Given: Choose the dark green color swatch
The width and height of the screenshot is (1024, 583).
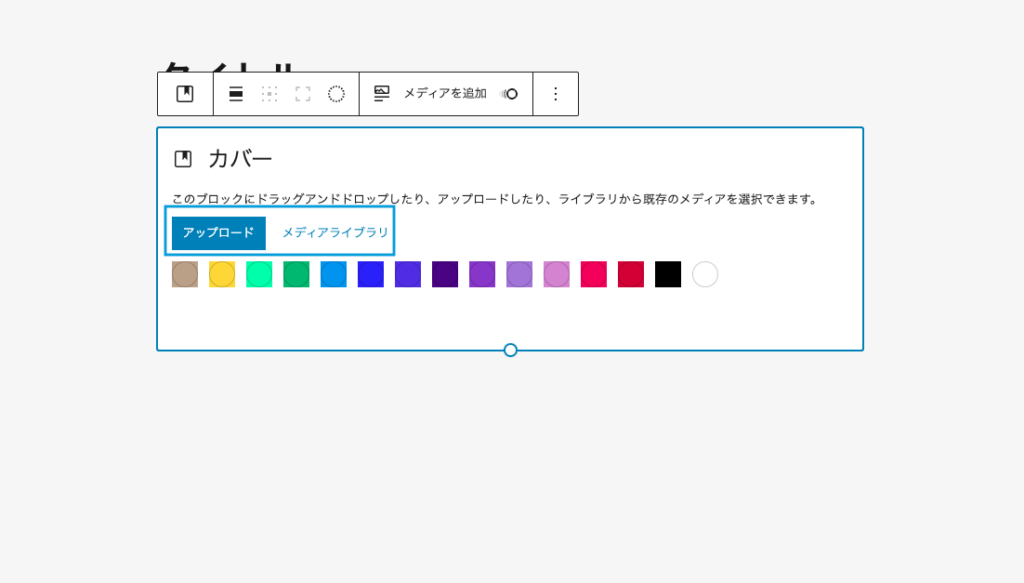Looking at the screenshot, I should (x=296, y=274).
